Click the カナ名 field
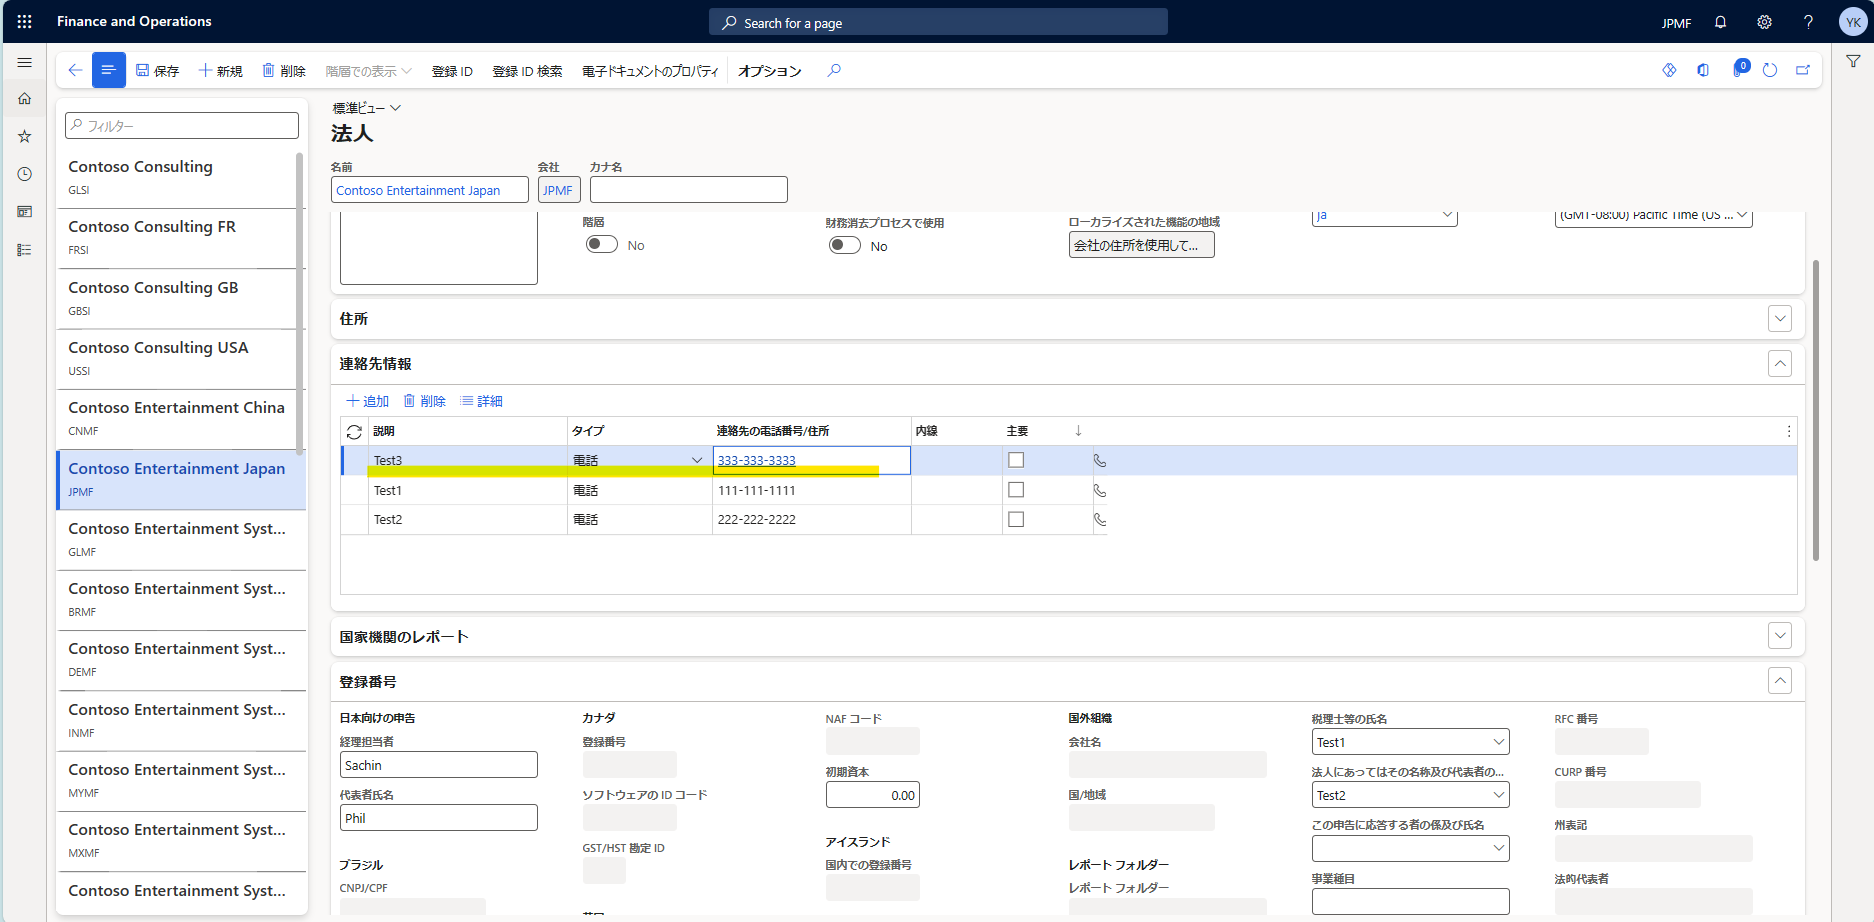 click(688, 190)
